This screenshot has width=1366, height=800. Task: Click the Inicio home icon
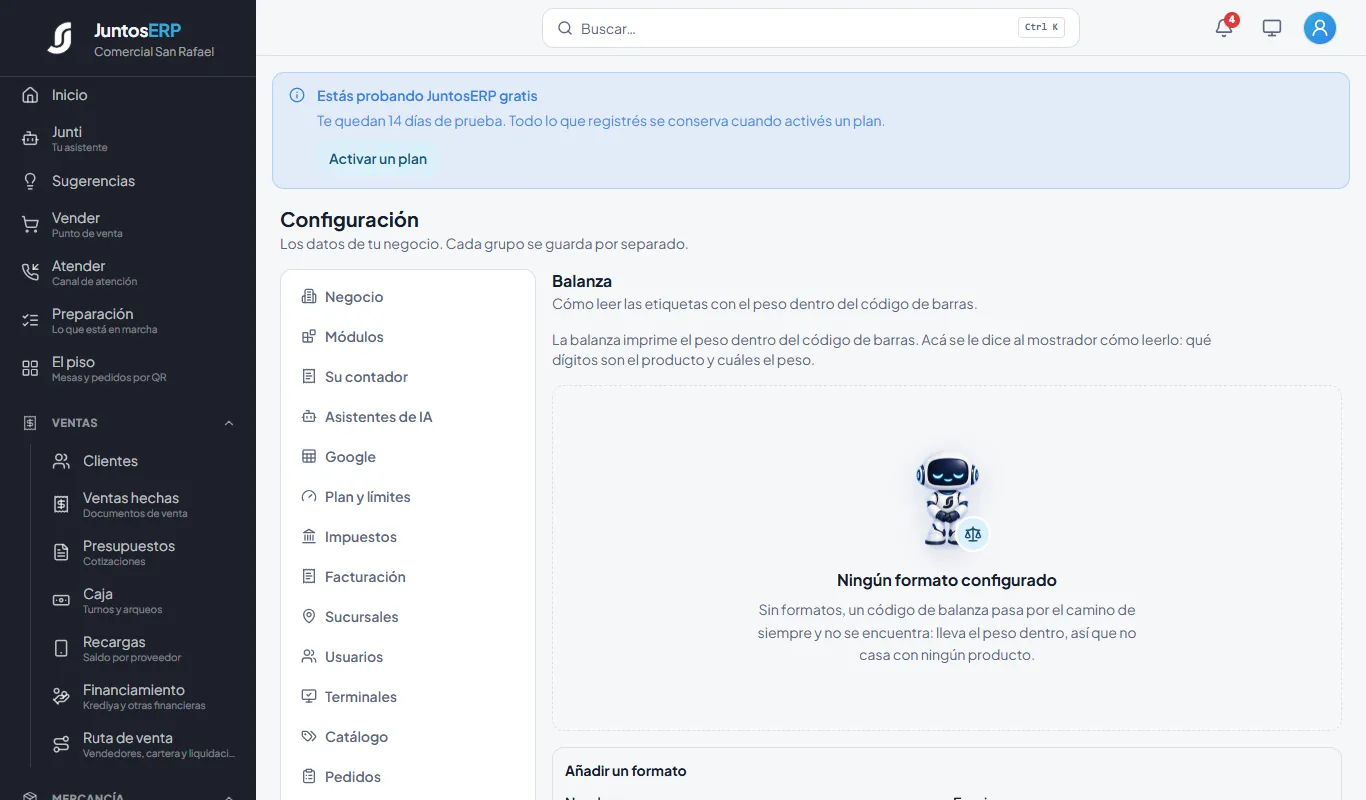30,95
